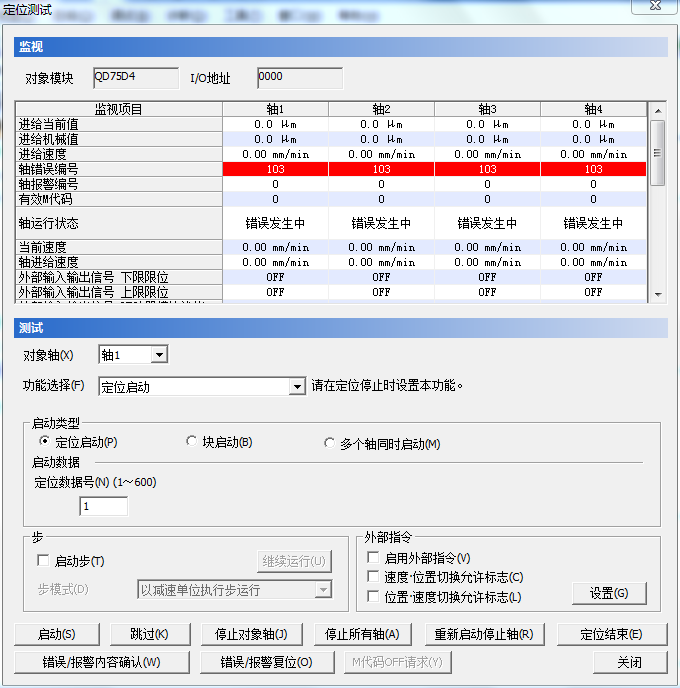Click the 定位数据号 input field
The height and width of the screenshot is (688, 680).
(104, 507)
